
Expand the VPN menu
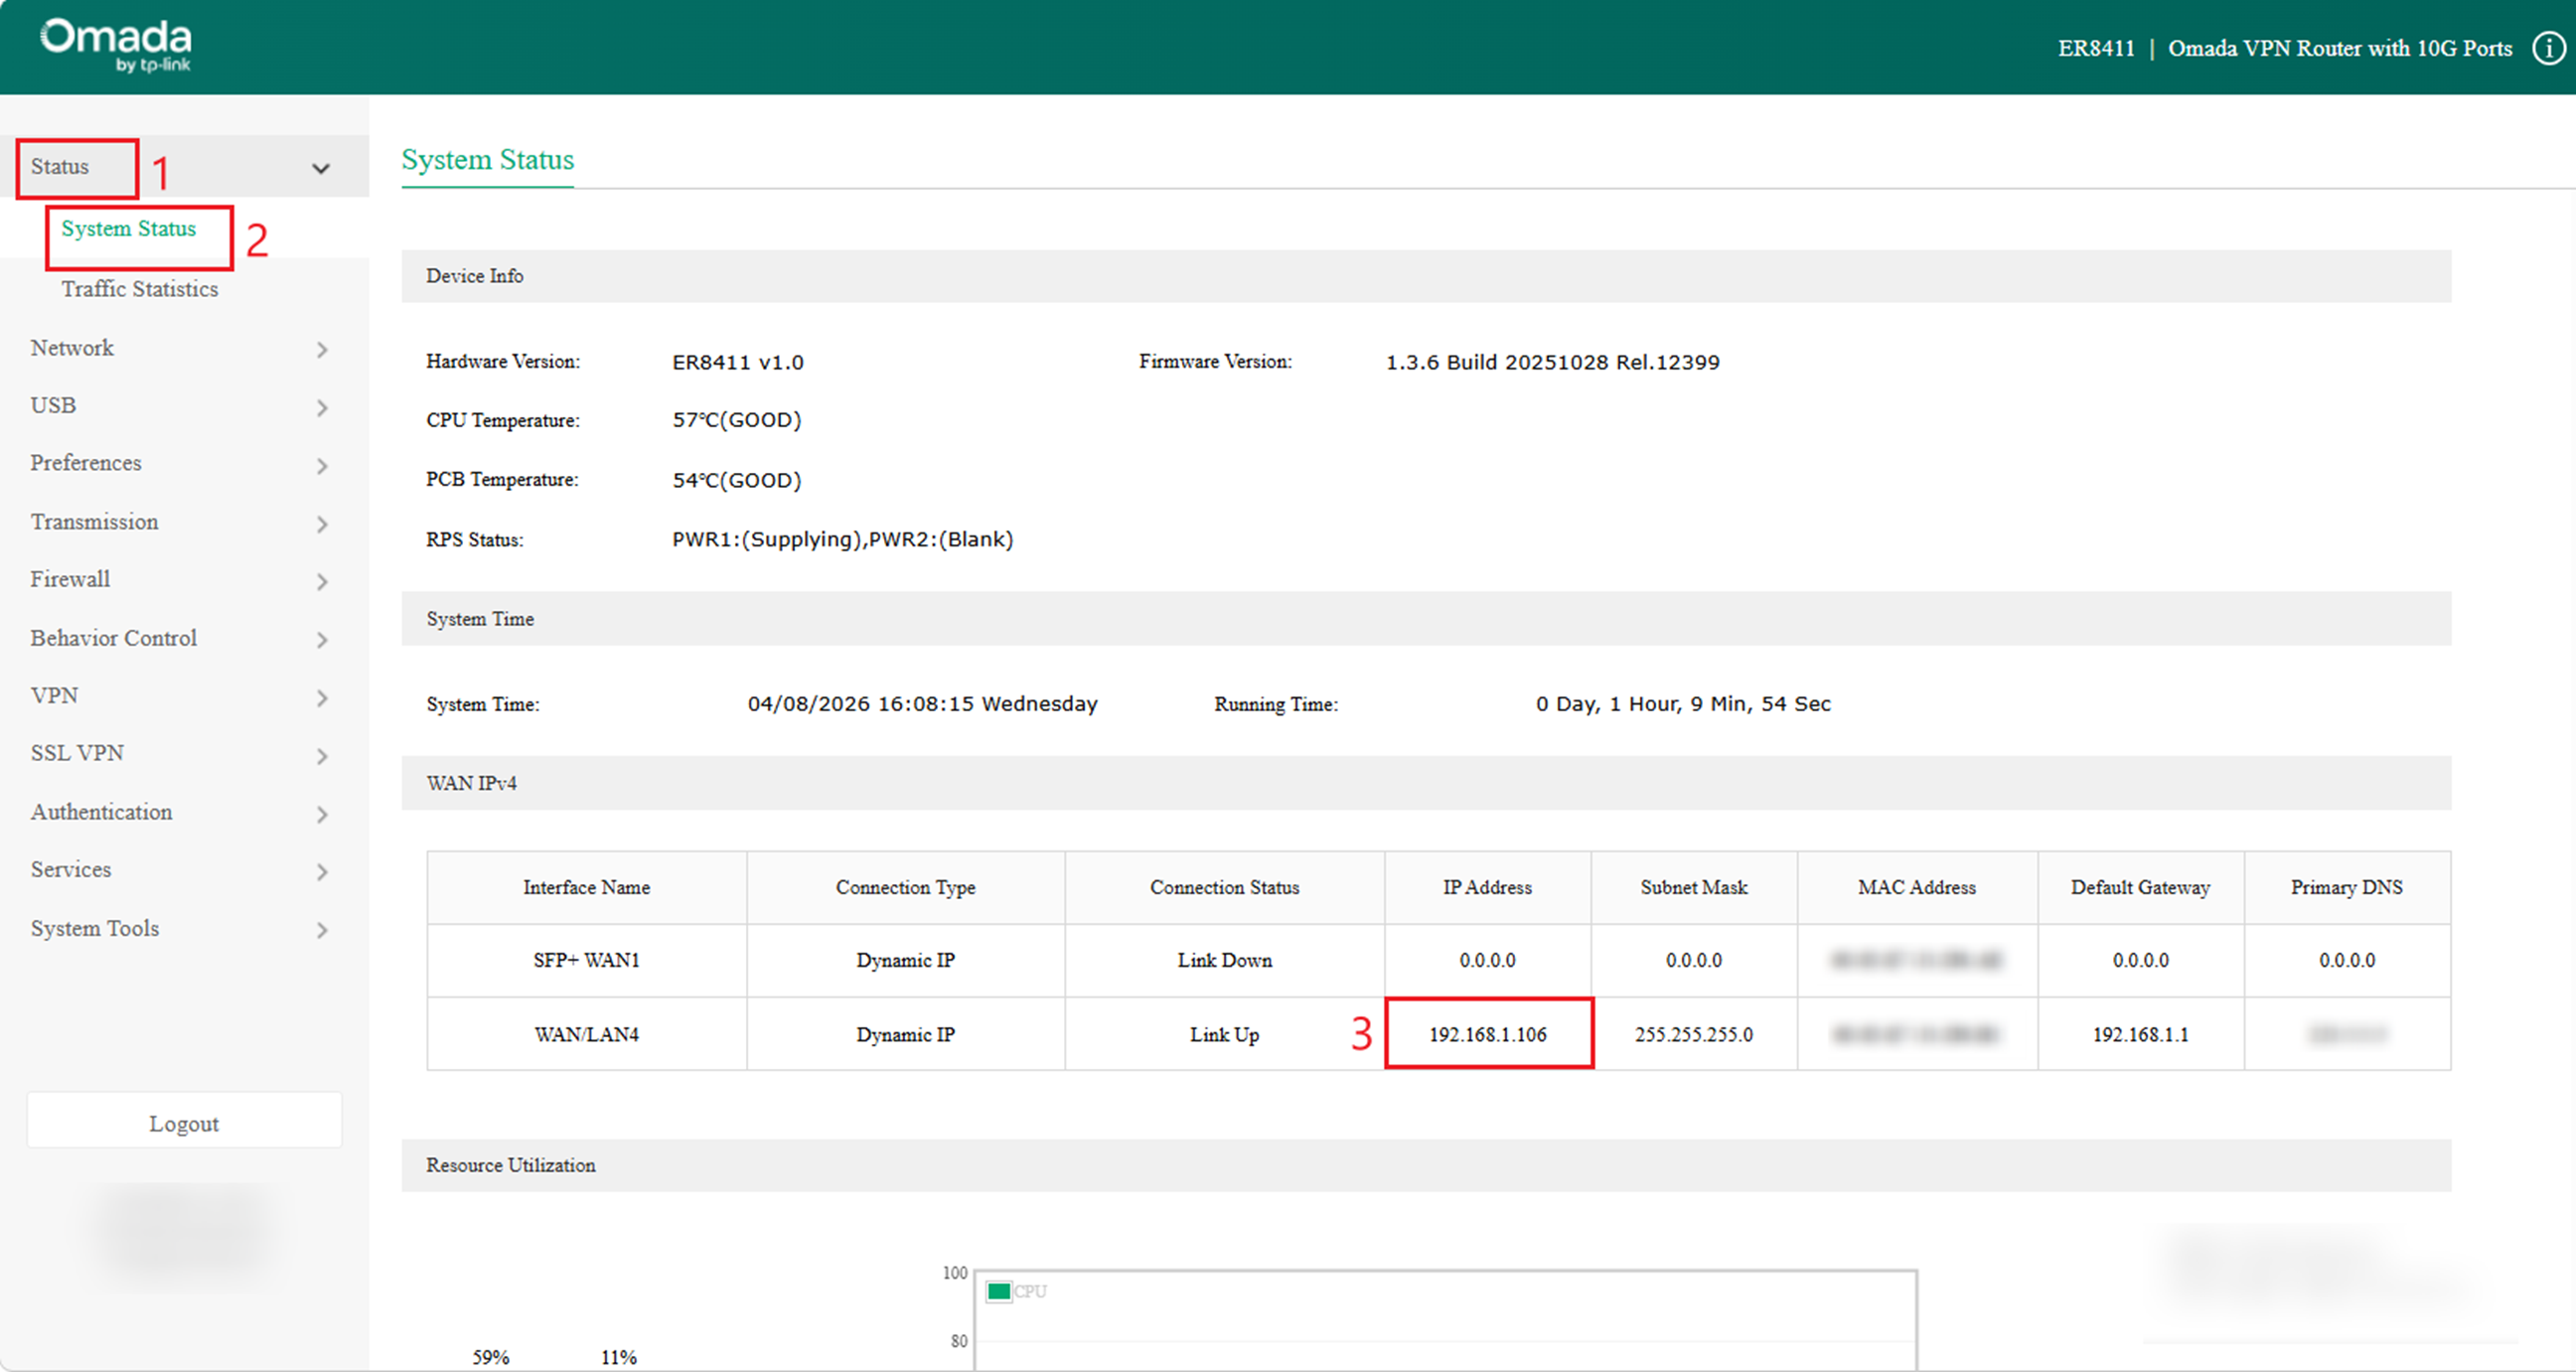pos(322,698)
